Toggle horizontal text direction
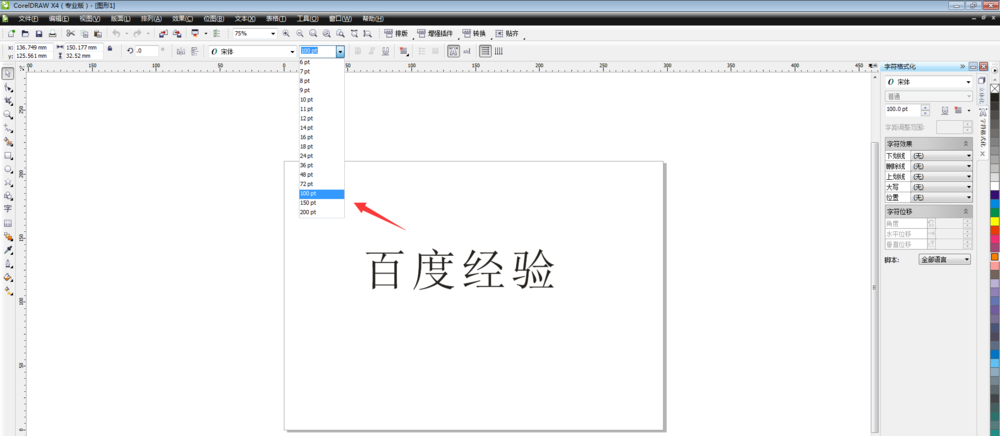The height and width of the screenshot is (436, 1000). pos(485,51)
